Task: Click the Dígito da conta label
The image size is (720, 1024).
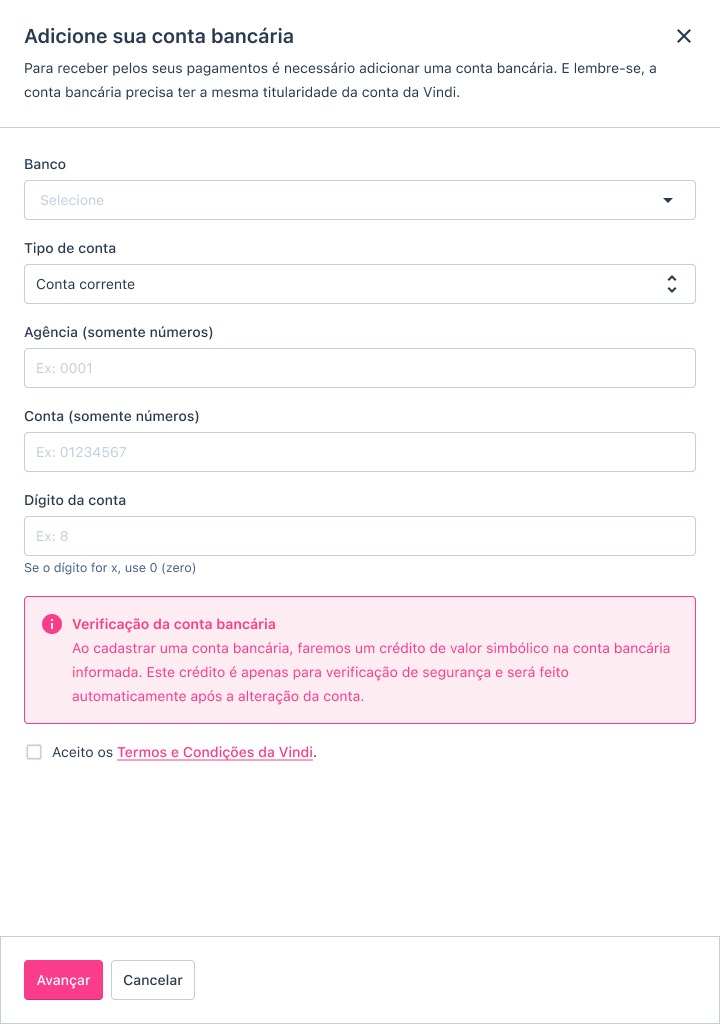Action: pyautogui.click(x=75, y=500)
